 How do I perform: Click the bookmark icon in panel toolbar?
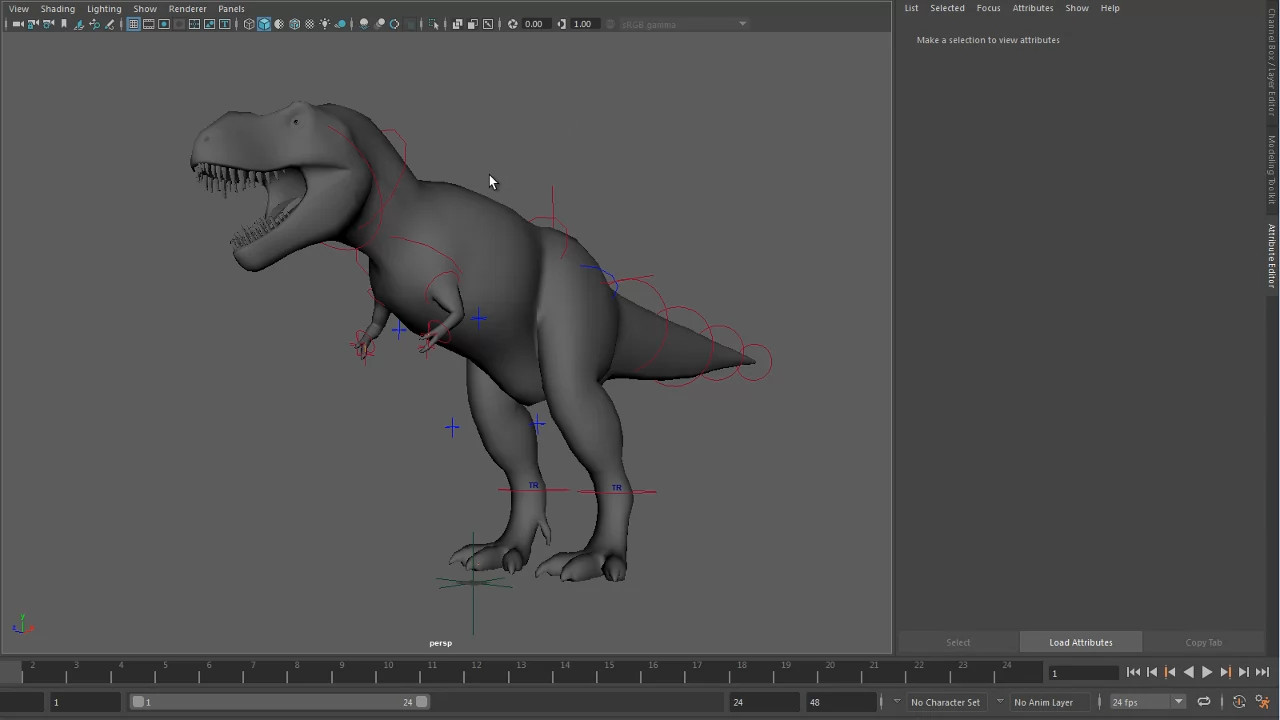(x=64, y=24)
